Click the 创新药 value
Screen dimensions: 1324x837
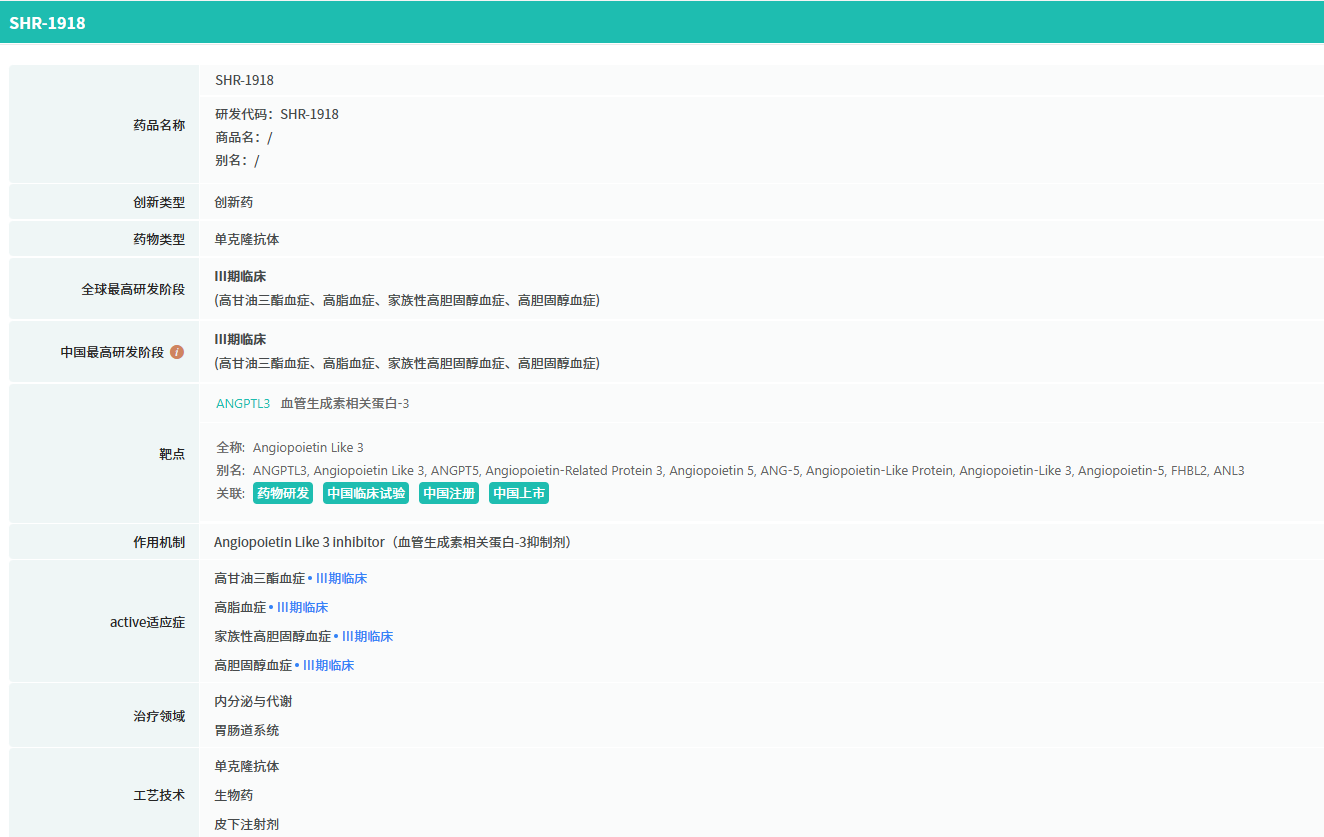pos(234,202)
